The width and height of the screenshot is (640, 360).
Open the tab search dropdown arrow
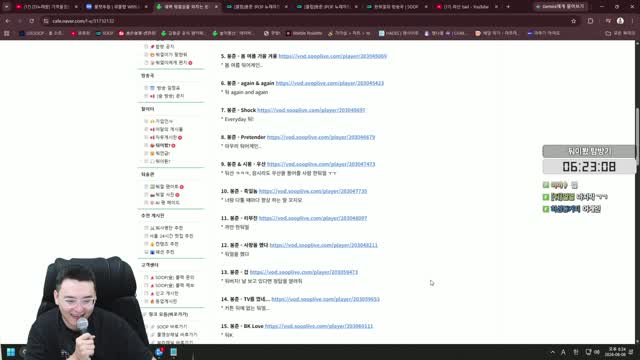[x=6, y=7]
